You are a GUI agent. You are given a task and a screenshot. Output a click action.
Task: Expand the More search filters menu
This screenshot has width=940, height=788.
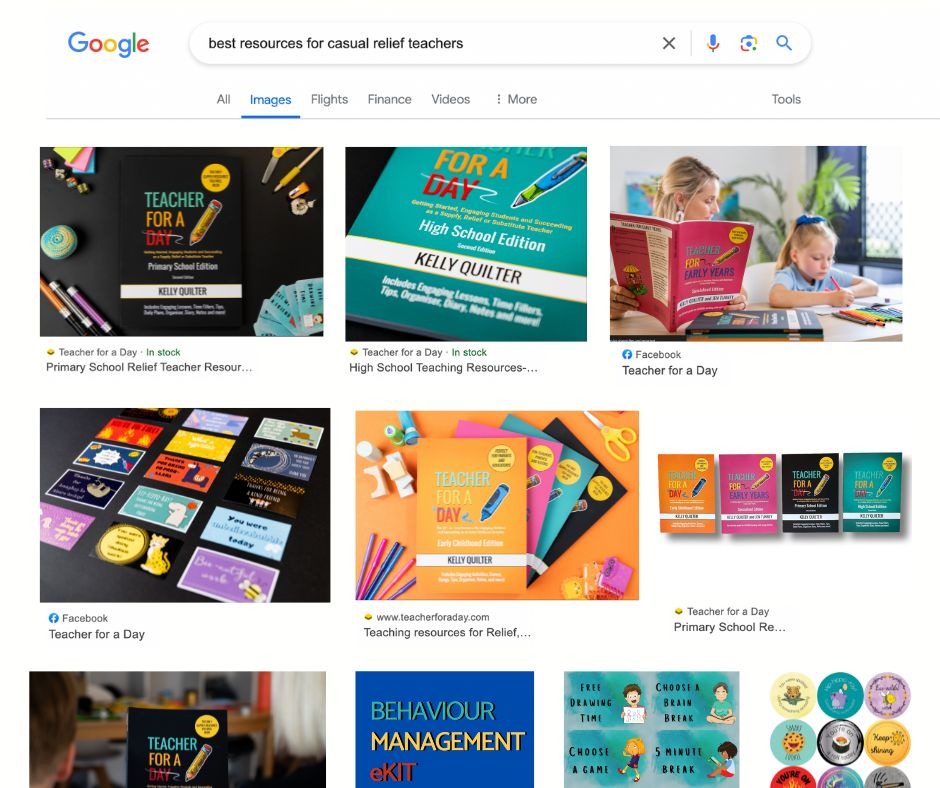click(516, 99)
